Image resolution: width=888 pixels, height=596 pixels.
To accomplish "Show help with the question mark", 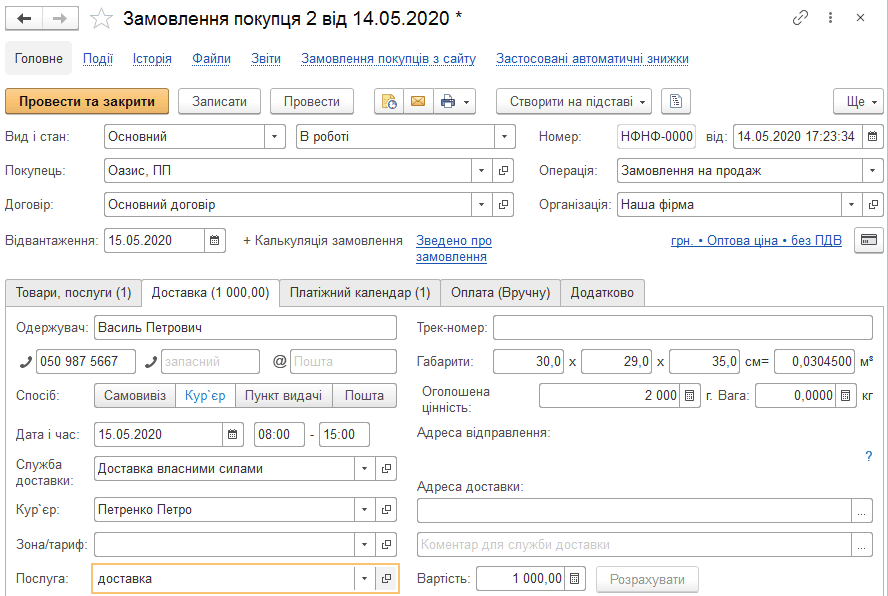I will tap(869, 456).
